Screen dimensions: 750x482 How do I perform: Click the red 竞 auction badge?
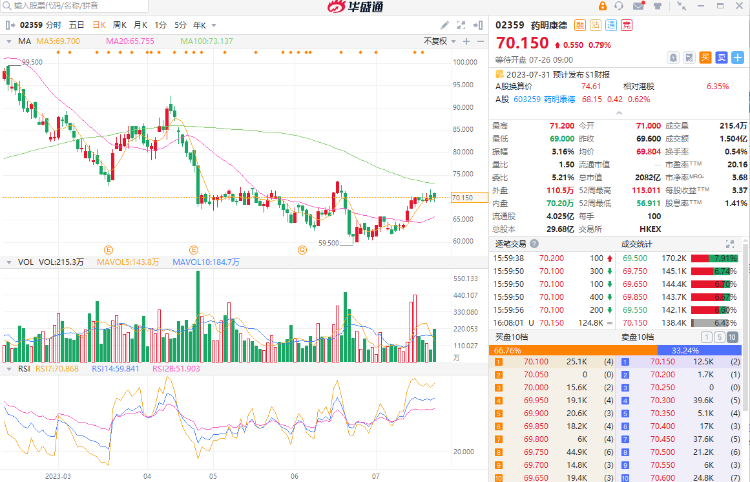(x=627, y=25)
